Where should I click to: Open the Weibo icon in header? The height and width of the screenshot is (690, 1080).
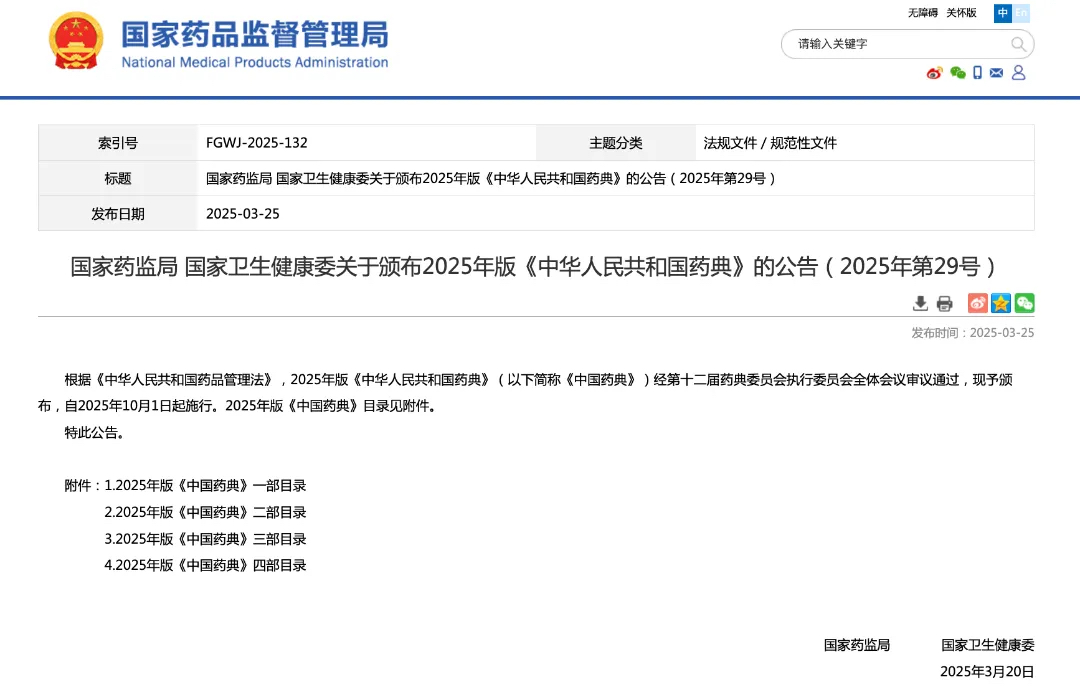point(934,73)
